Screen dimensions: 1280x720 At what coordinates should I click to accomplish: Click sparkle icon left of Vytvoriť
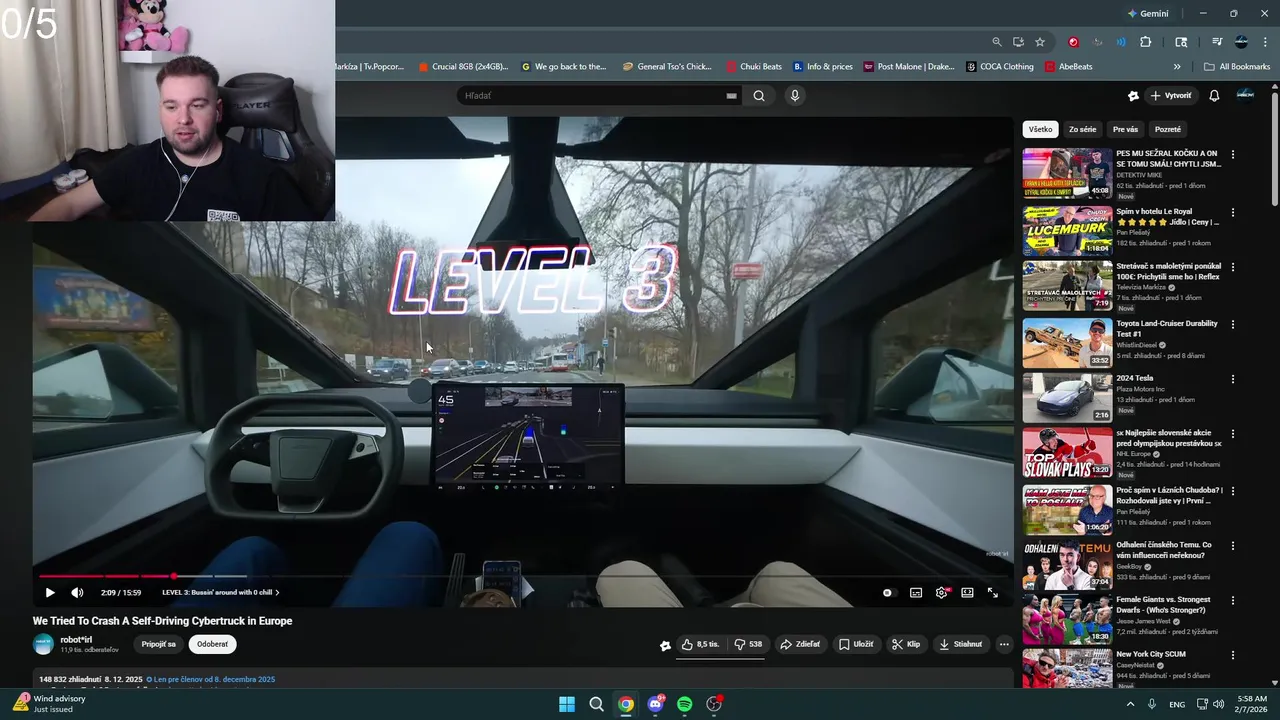tap(1133, 96)
